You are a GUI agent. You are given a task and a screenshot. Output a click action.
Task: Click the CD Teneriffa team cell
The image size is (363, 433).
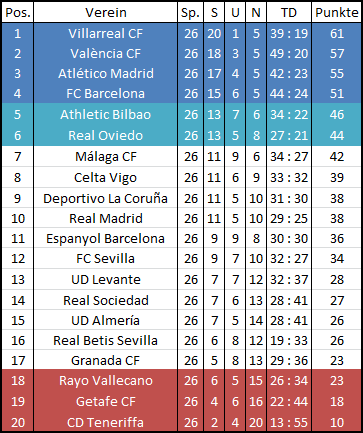click(105, 422)
